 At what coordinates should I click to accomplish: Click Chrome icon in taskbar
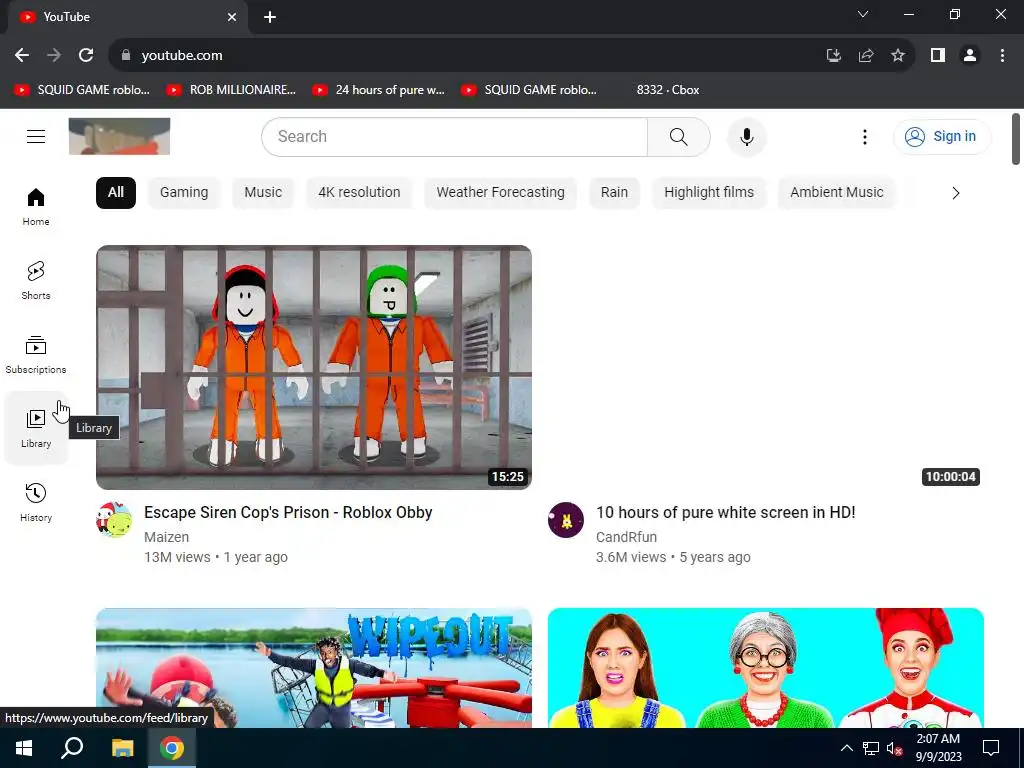[172, 748]
